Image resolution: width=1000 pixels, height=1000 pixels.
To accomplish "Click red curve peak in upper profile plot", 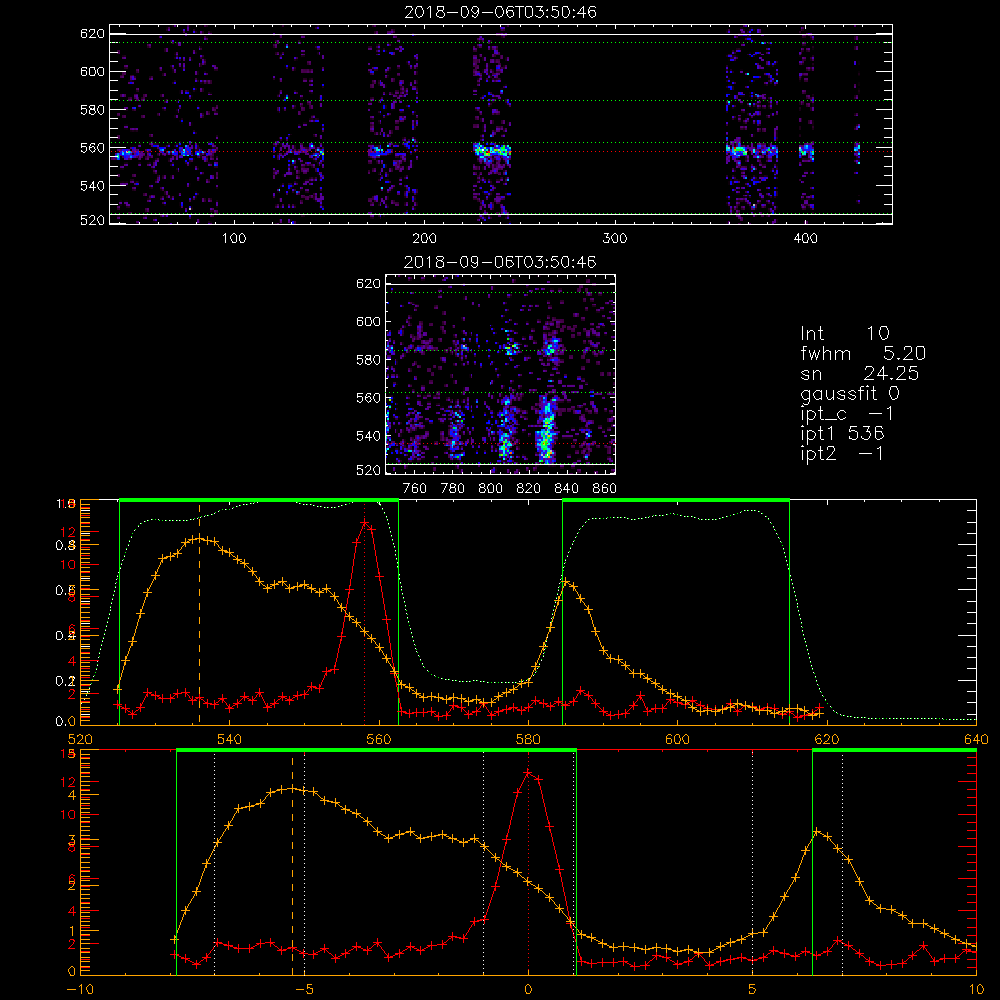I will click(x=364, y=523).
